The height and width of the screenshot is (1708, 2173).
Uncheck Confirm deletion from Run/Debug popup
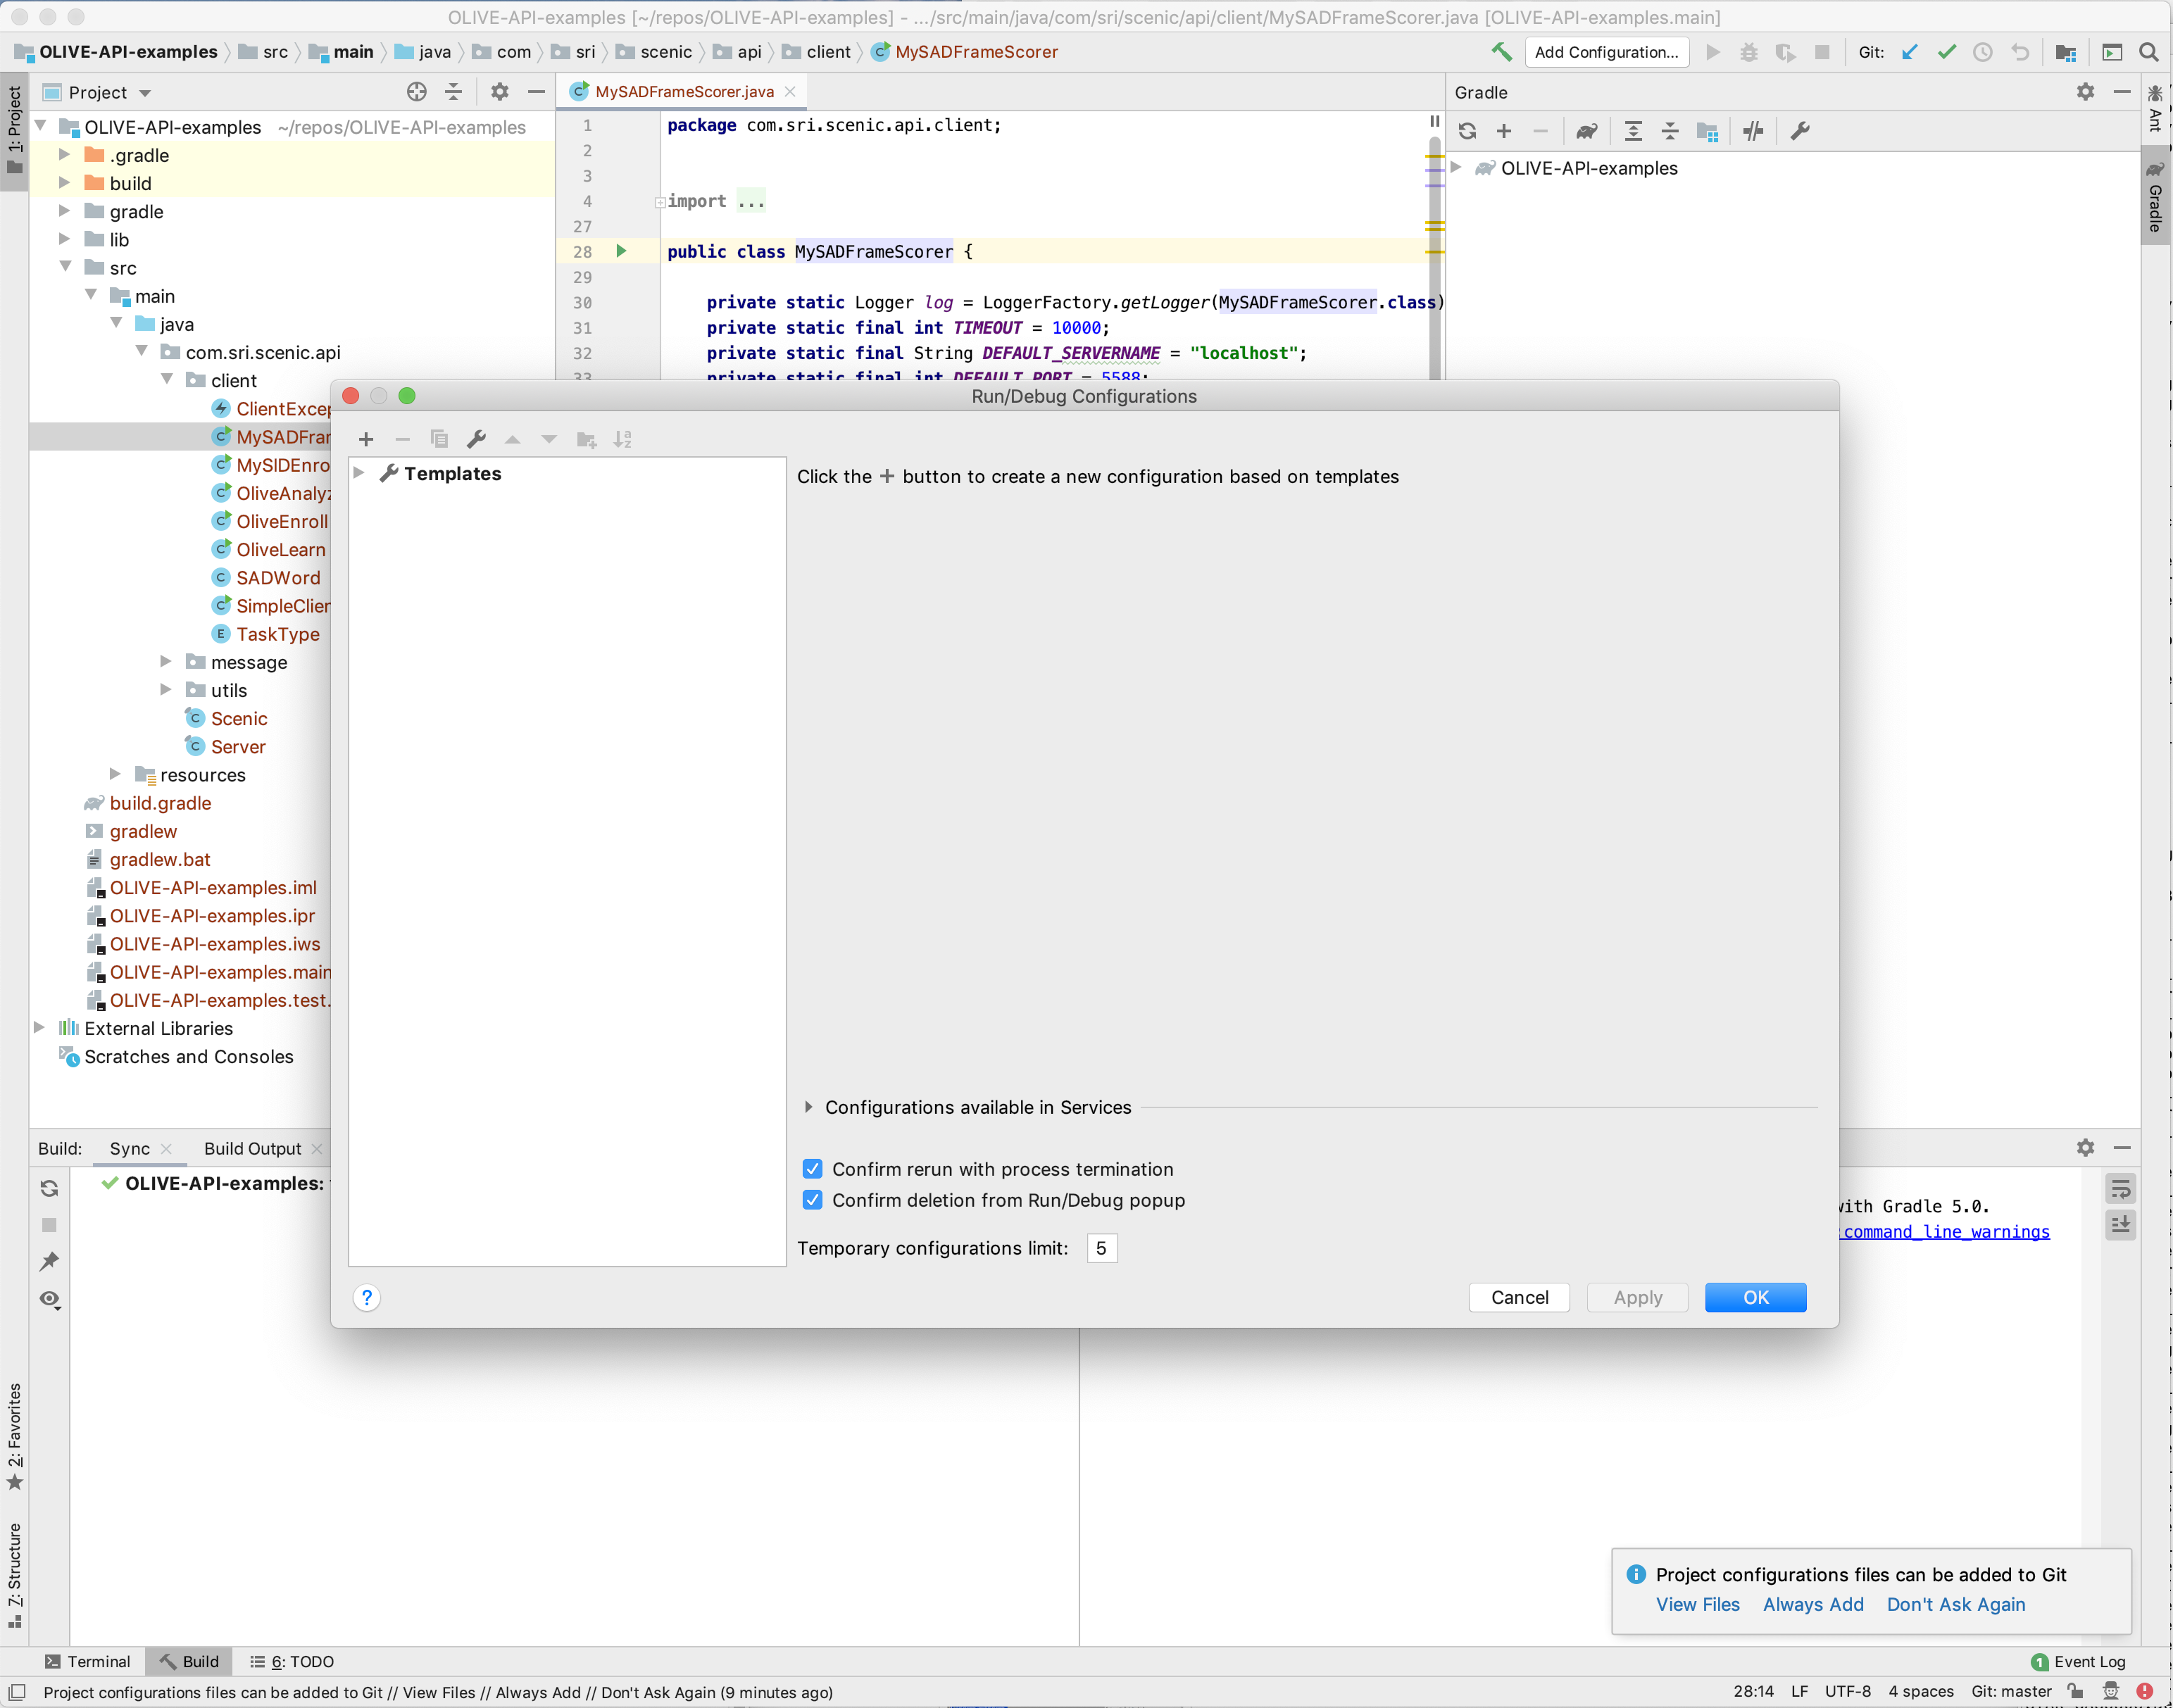coord(812,1200)
